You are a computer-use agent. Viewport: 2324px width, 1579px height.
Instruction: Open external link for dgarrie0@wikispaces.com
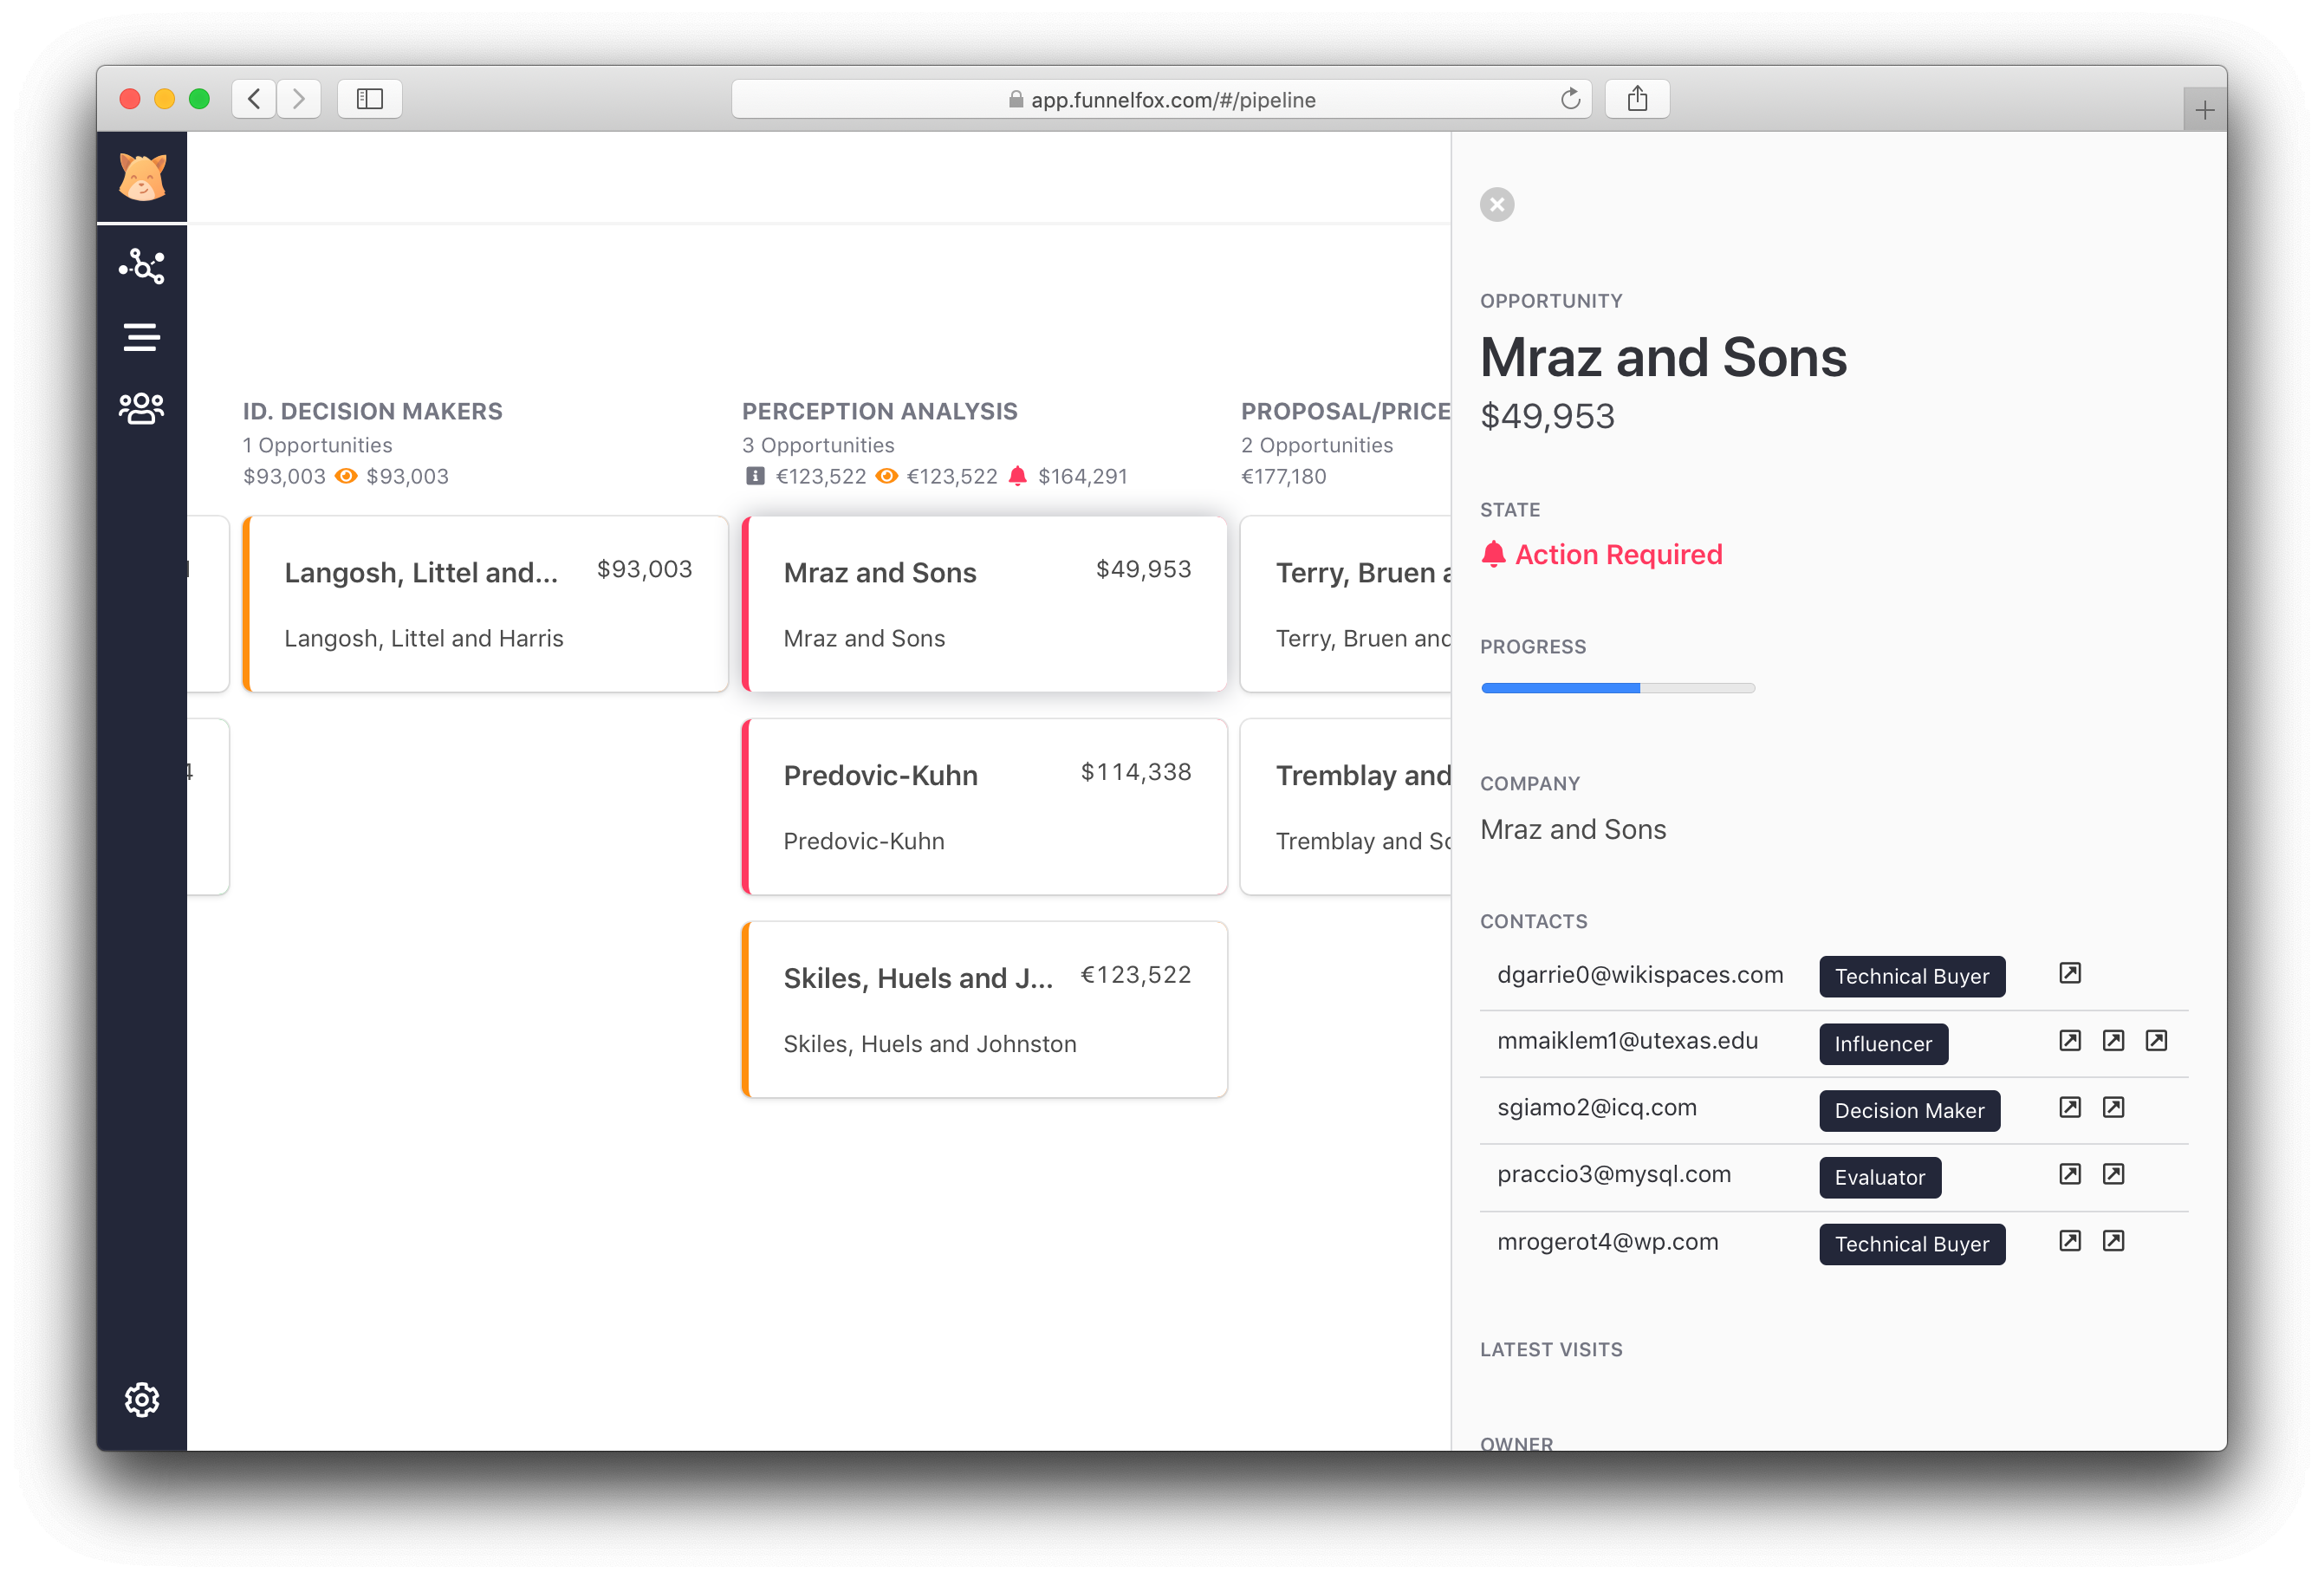click(2070, 973)
